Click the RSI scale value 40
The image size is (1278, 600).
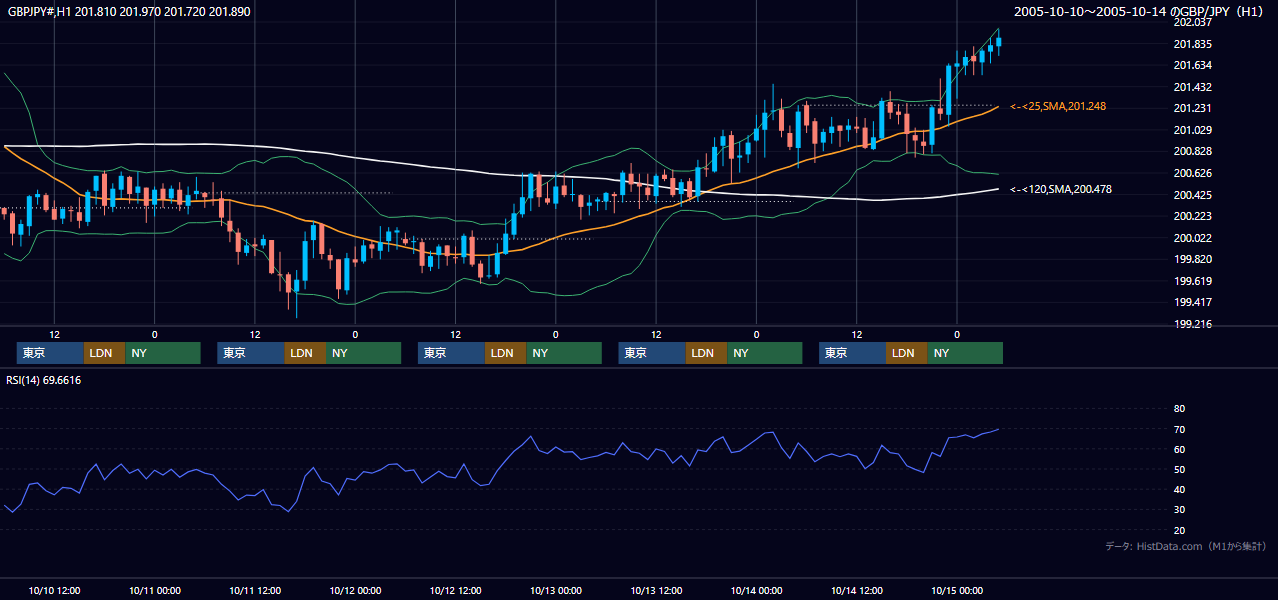(x=1179, y=490)
